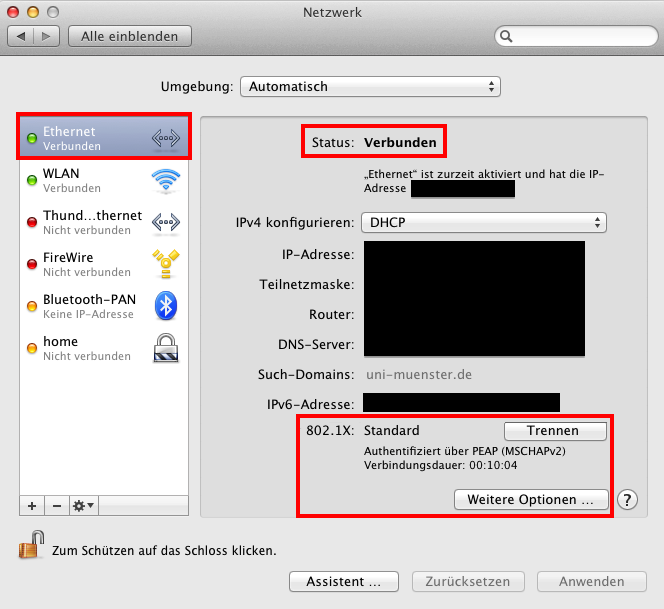Select Thunderbolt Ethernet in the service list

[x=92, y=222]
